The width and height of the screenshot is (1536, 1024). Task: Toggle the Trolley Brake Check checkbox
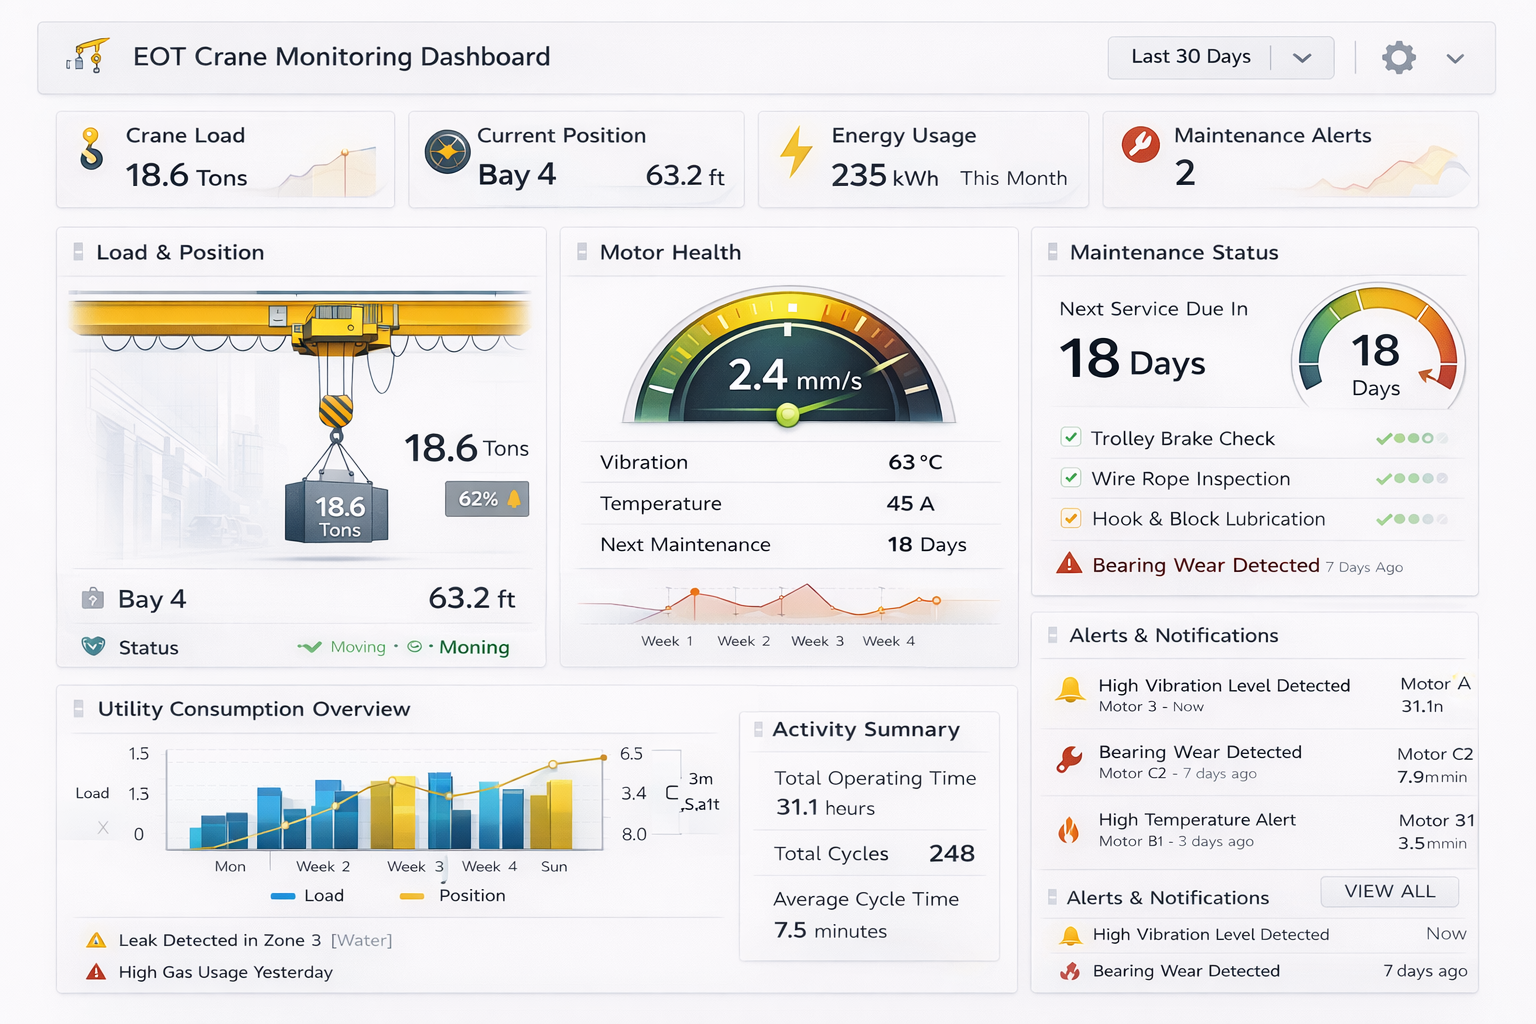1071,437
